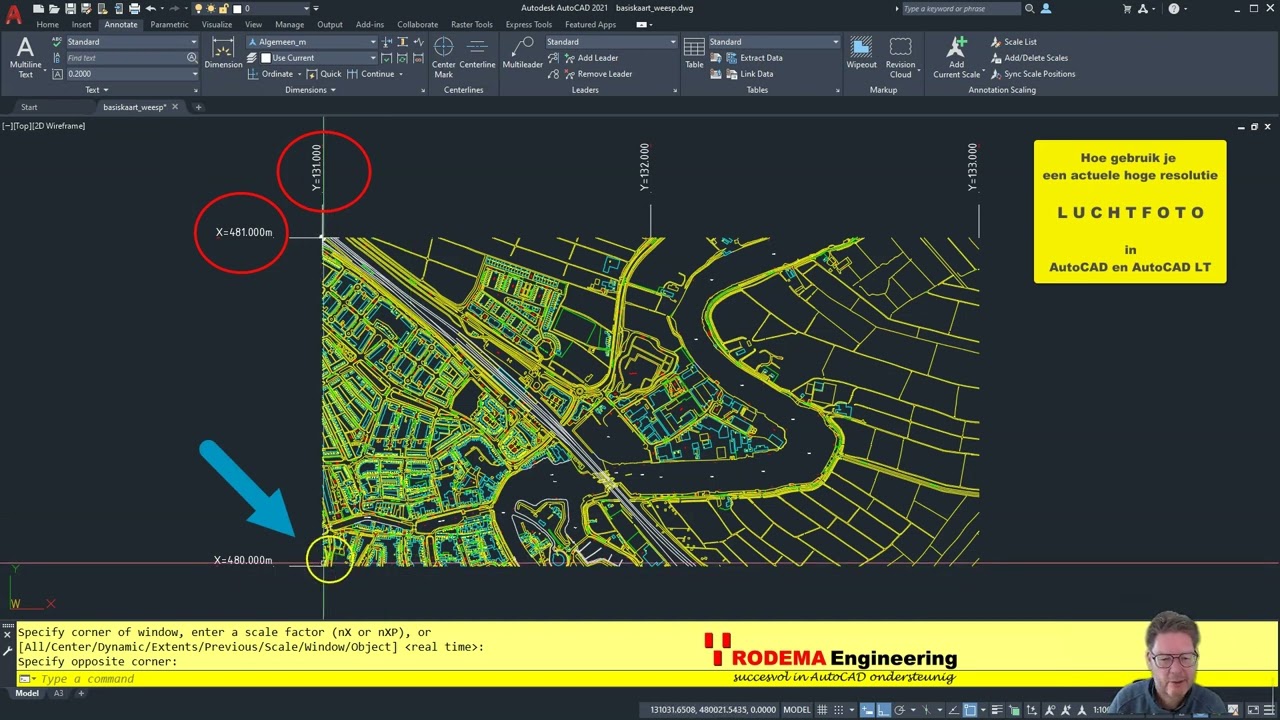Open the Insert ribbon tab
Image resolution: width=1280 pixels, height=720 pixels.
click(81, 25)
